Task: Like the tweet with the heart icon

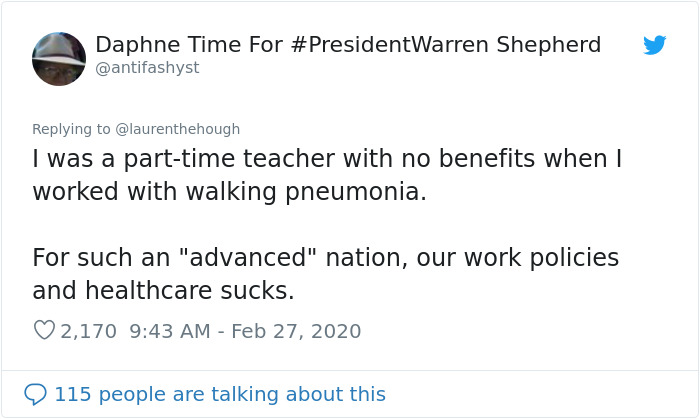Action: click(x=44, y=330)
